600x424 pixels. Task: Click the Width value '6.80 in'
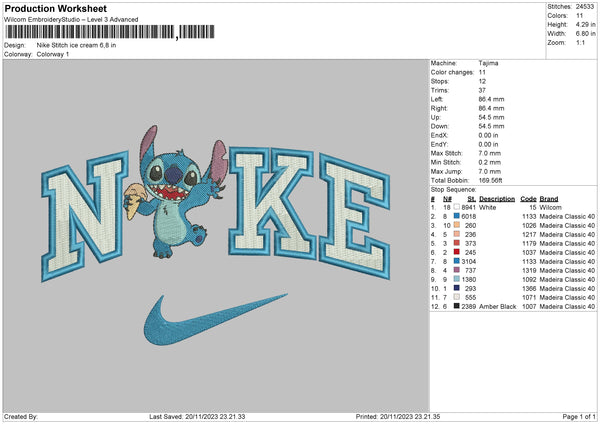tap(585, 34)
